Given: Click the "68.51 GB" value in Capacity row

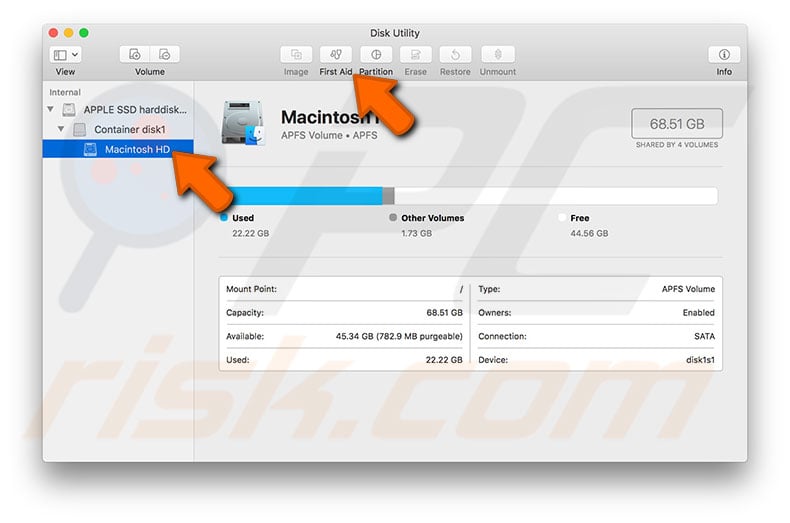Looking at the screenshot, I should [x=444, y=312].
